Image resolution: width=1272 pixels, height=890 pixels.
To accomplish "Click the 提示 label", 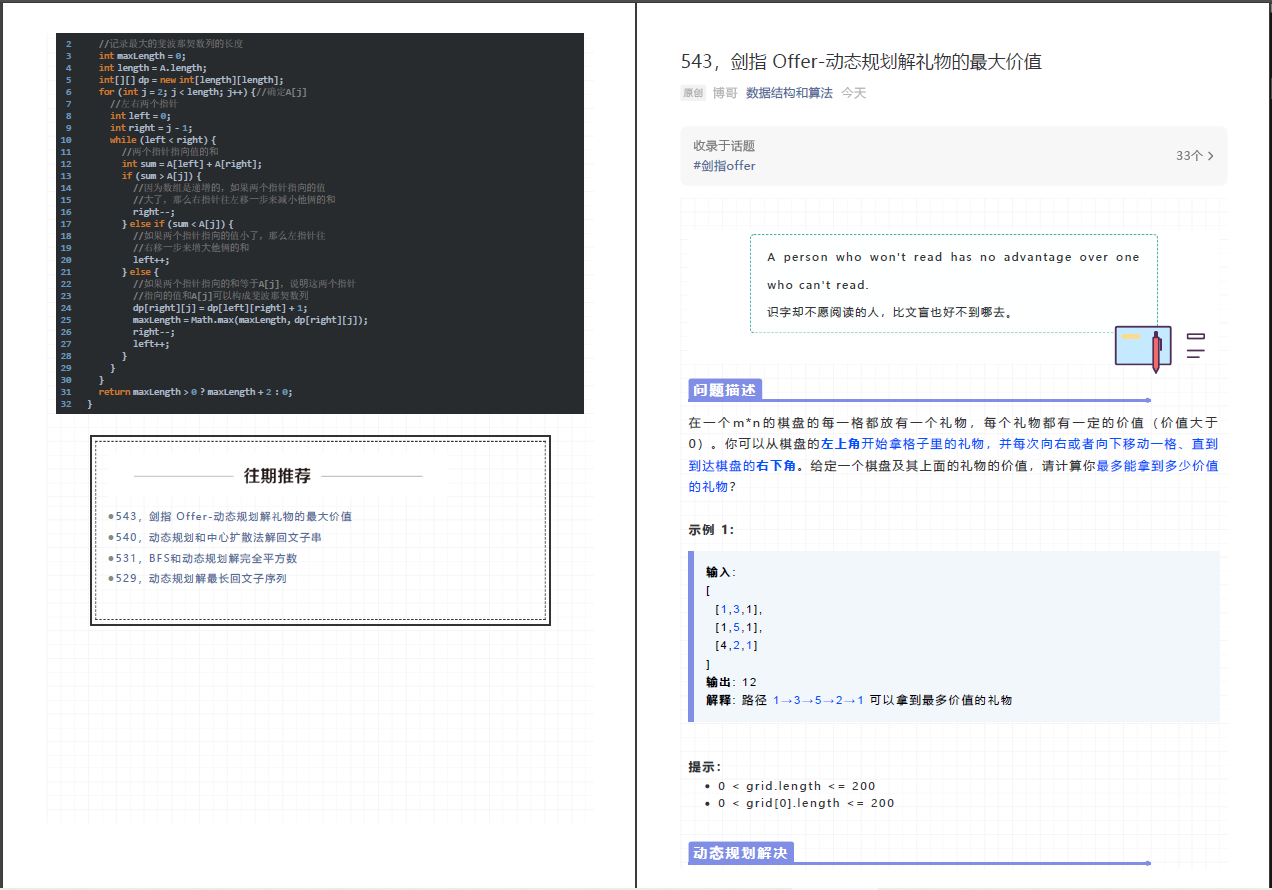I will (x=704, y=767).
